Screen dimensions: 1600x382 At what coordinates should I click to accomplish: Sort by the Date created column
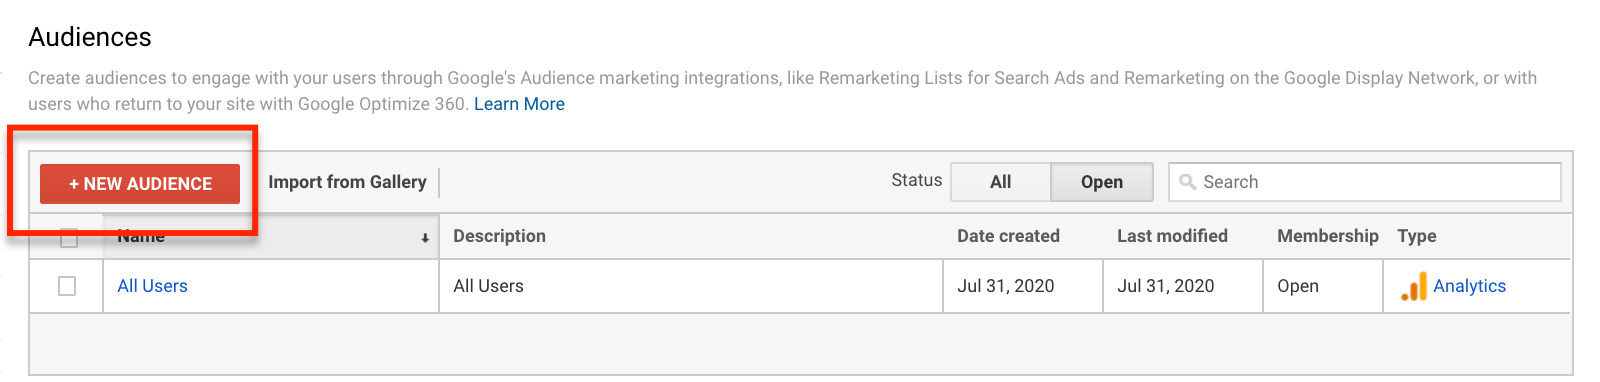[1008, 236]
